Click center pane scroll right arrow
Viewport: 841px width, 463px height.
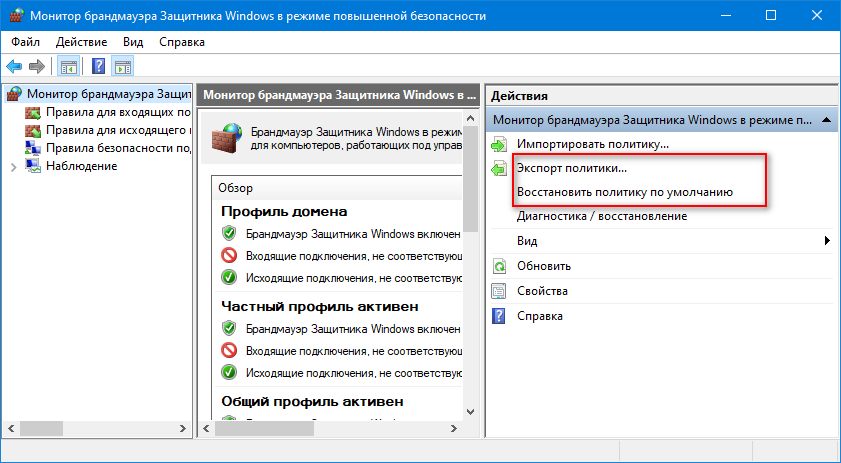click(454, 429)
